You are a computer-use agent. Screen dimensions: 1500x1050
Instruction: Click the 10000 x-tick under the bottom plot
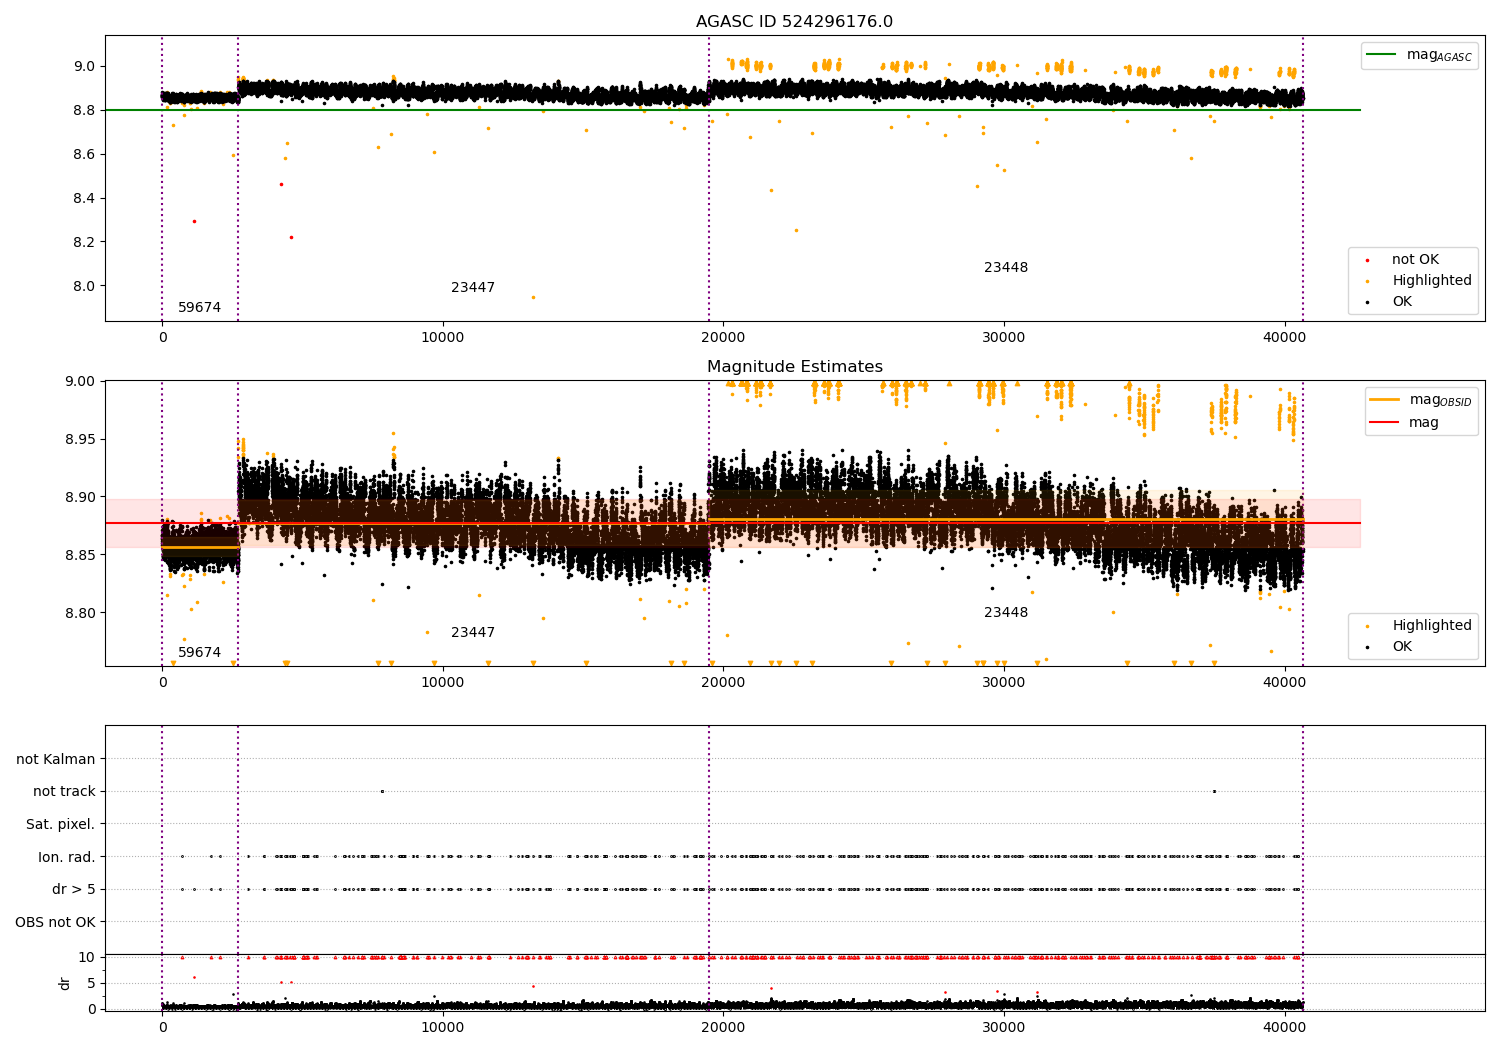point(442,1027)
